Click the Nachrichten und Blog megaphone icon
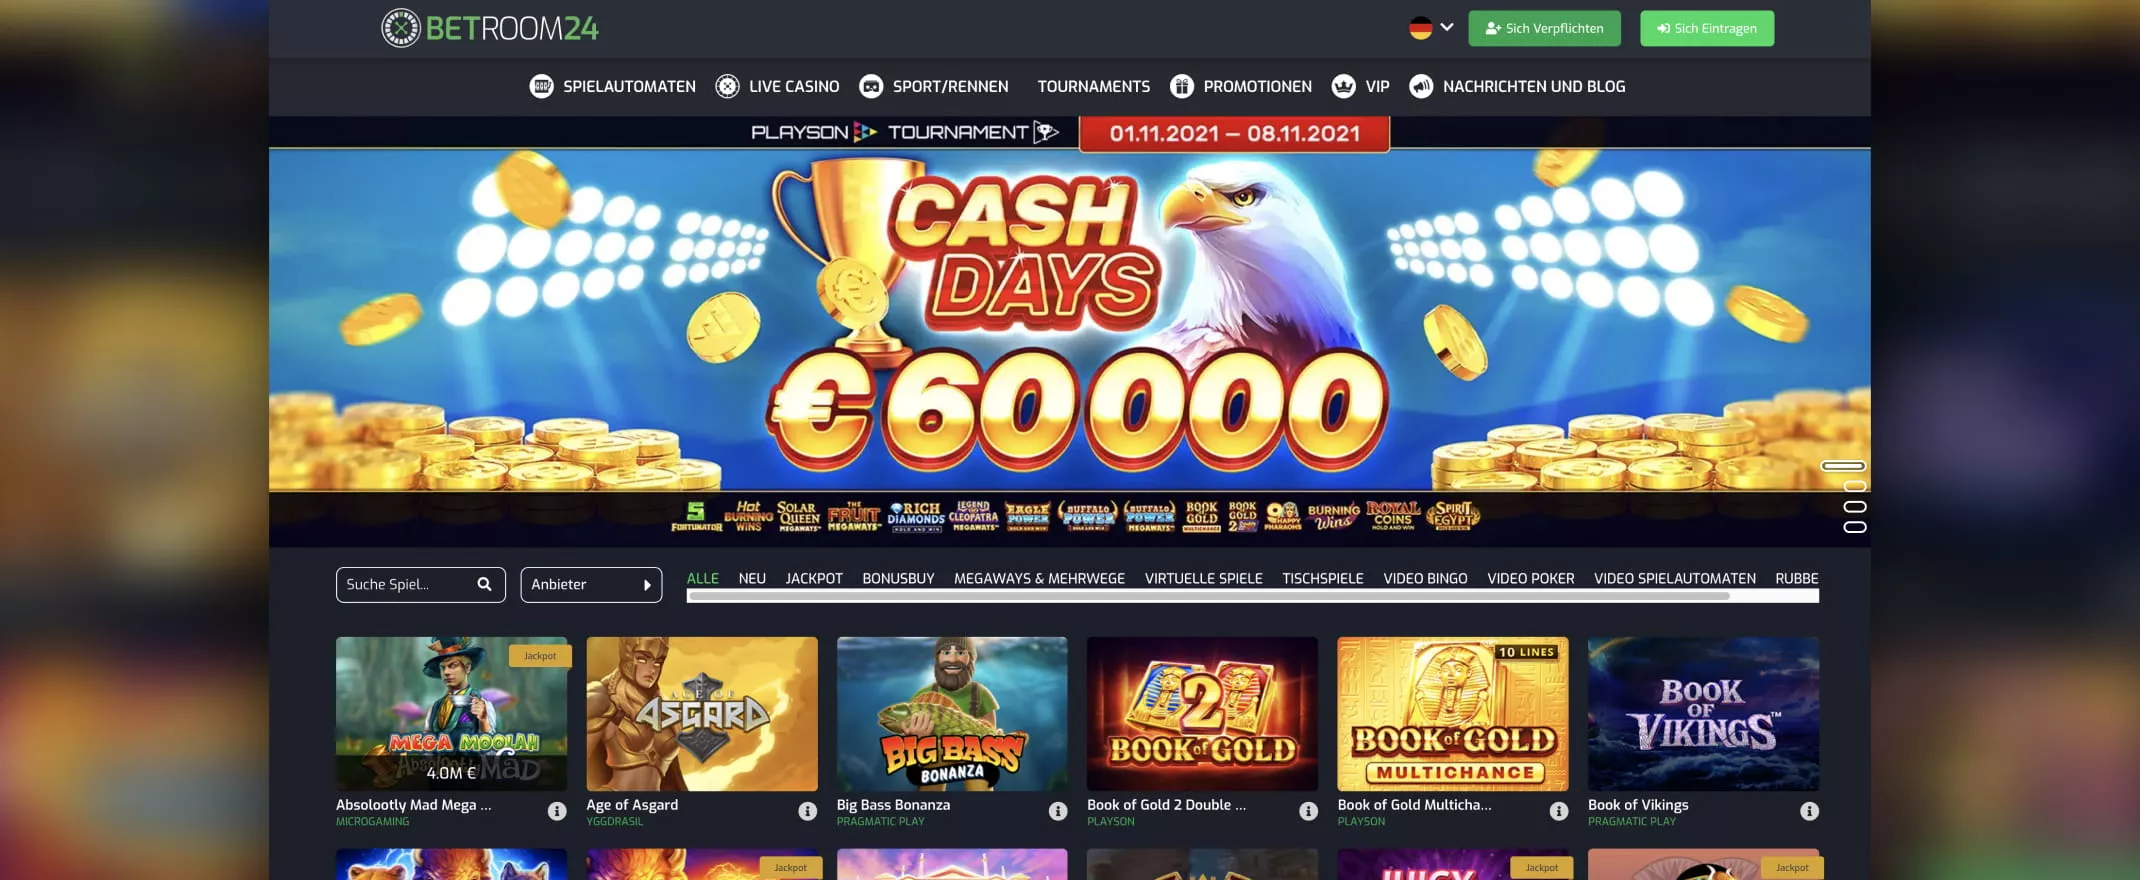This screenshot has height=880, width=2140. click(x=1421, y=86)
